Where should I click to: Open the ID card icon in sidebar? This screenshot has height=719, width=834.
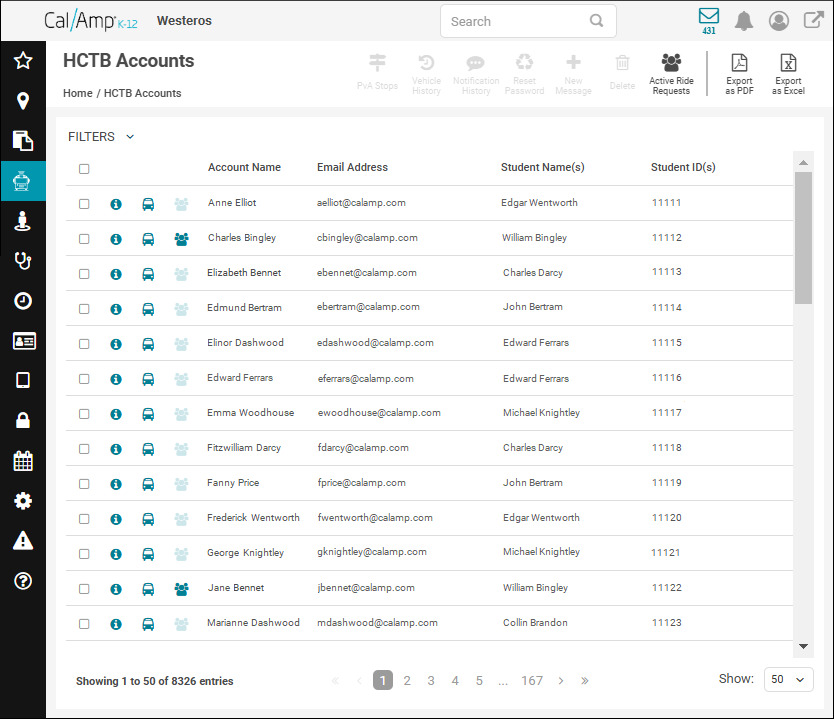point(24,341)
